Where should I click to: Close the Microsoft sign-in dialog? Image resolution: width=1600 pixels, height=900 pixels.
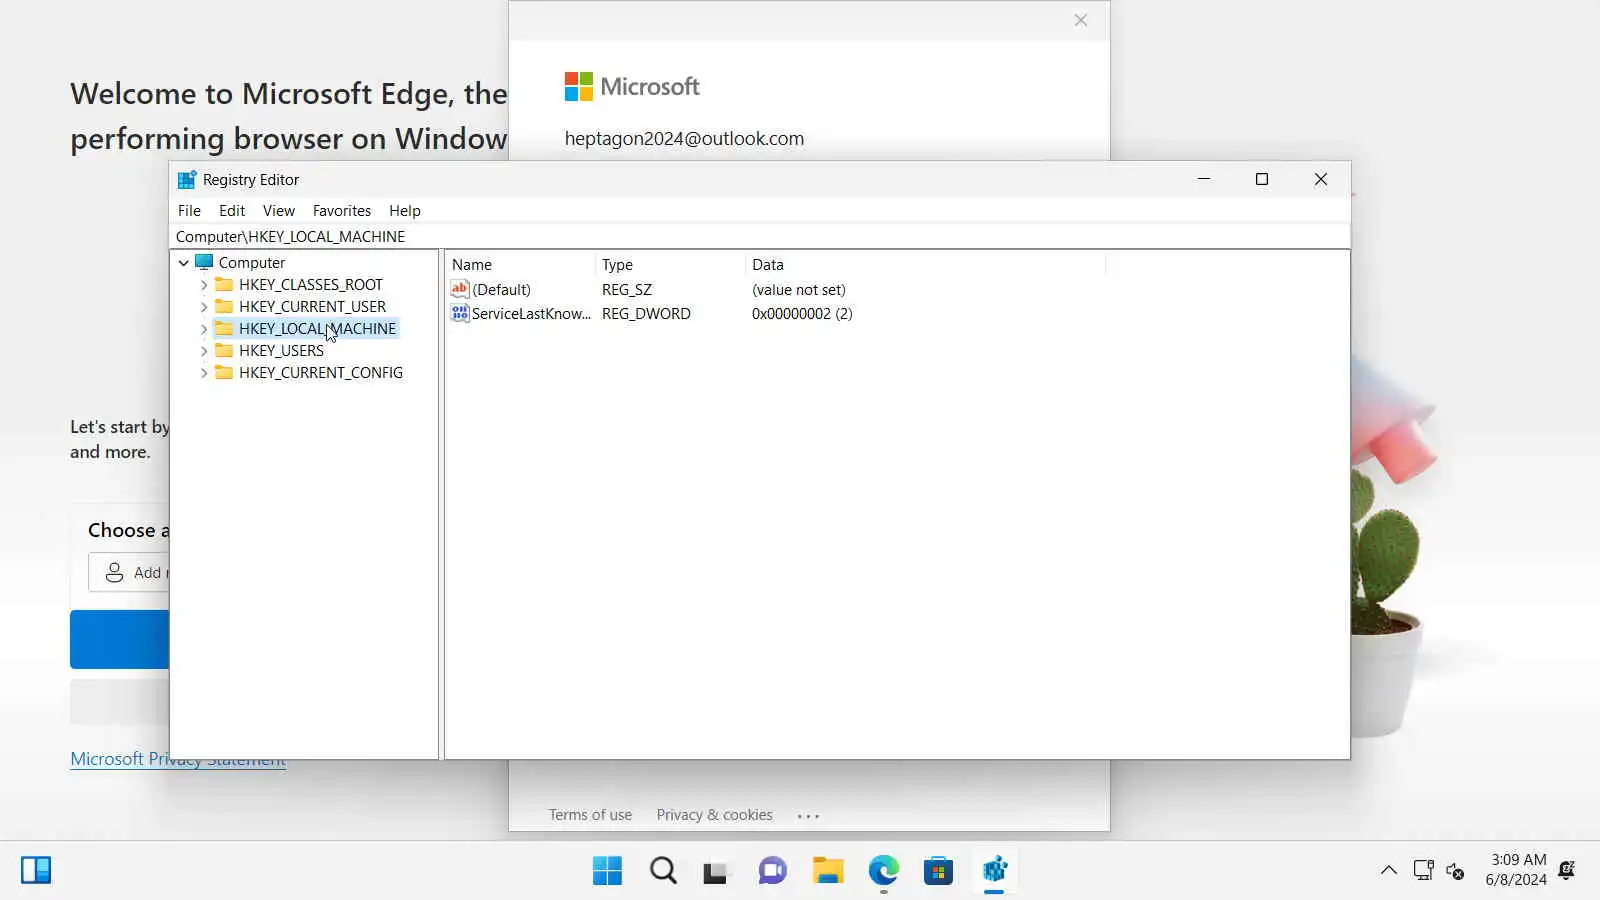[1081, 20]
